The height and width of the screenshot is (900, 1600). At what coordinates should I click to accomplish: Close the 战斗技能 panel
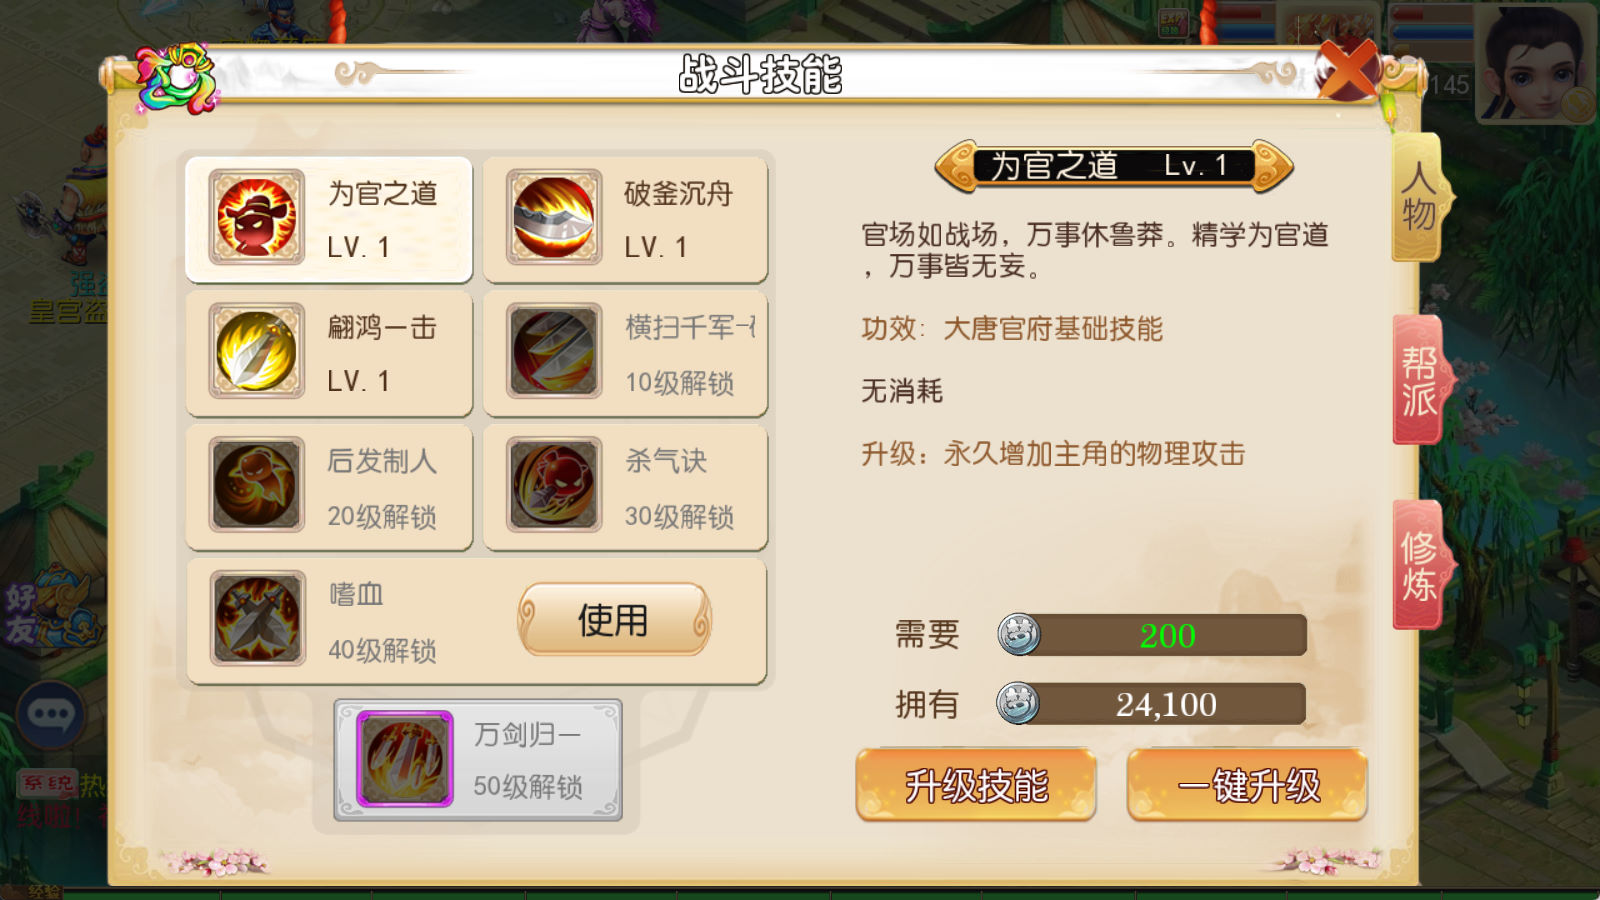click(x=1349, y=70)
